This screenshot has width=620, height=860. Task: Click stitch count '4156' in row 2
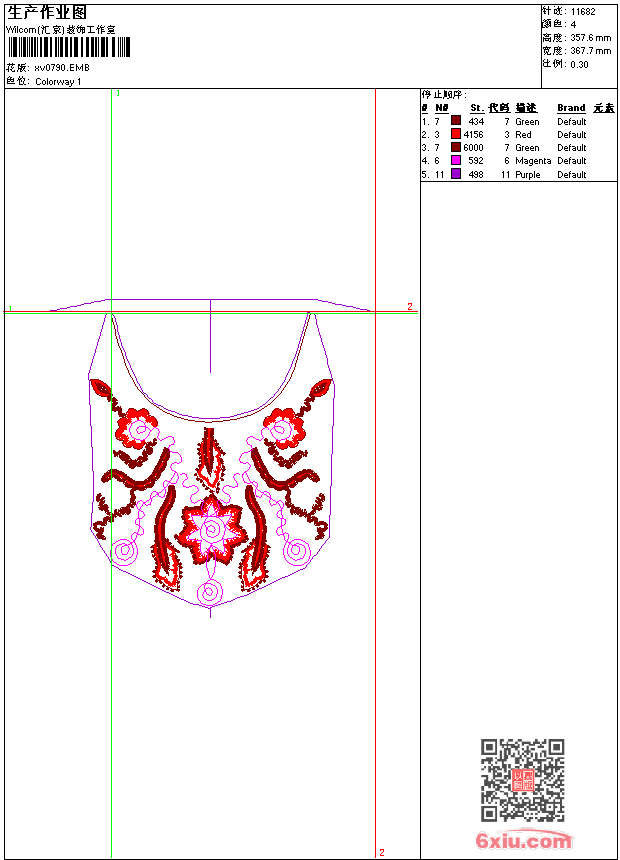[x=474, y=135]
